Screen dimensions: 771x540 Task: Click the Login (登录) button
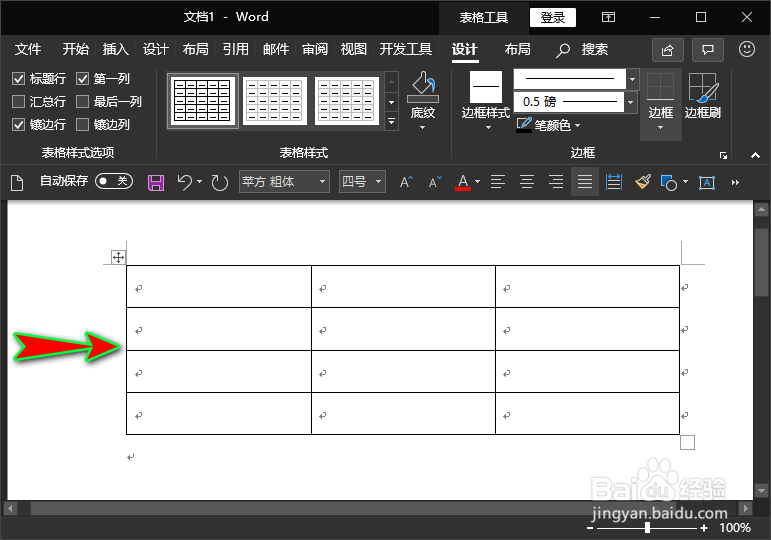(553, 18)
